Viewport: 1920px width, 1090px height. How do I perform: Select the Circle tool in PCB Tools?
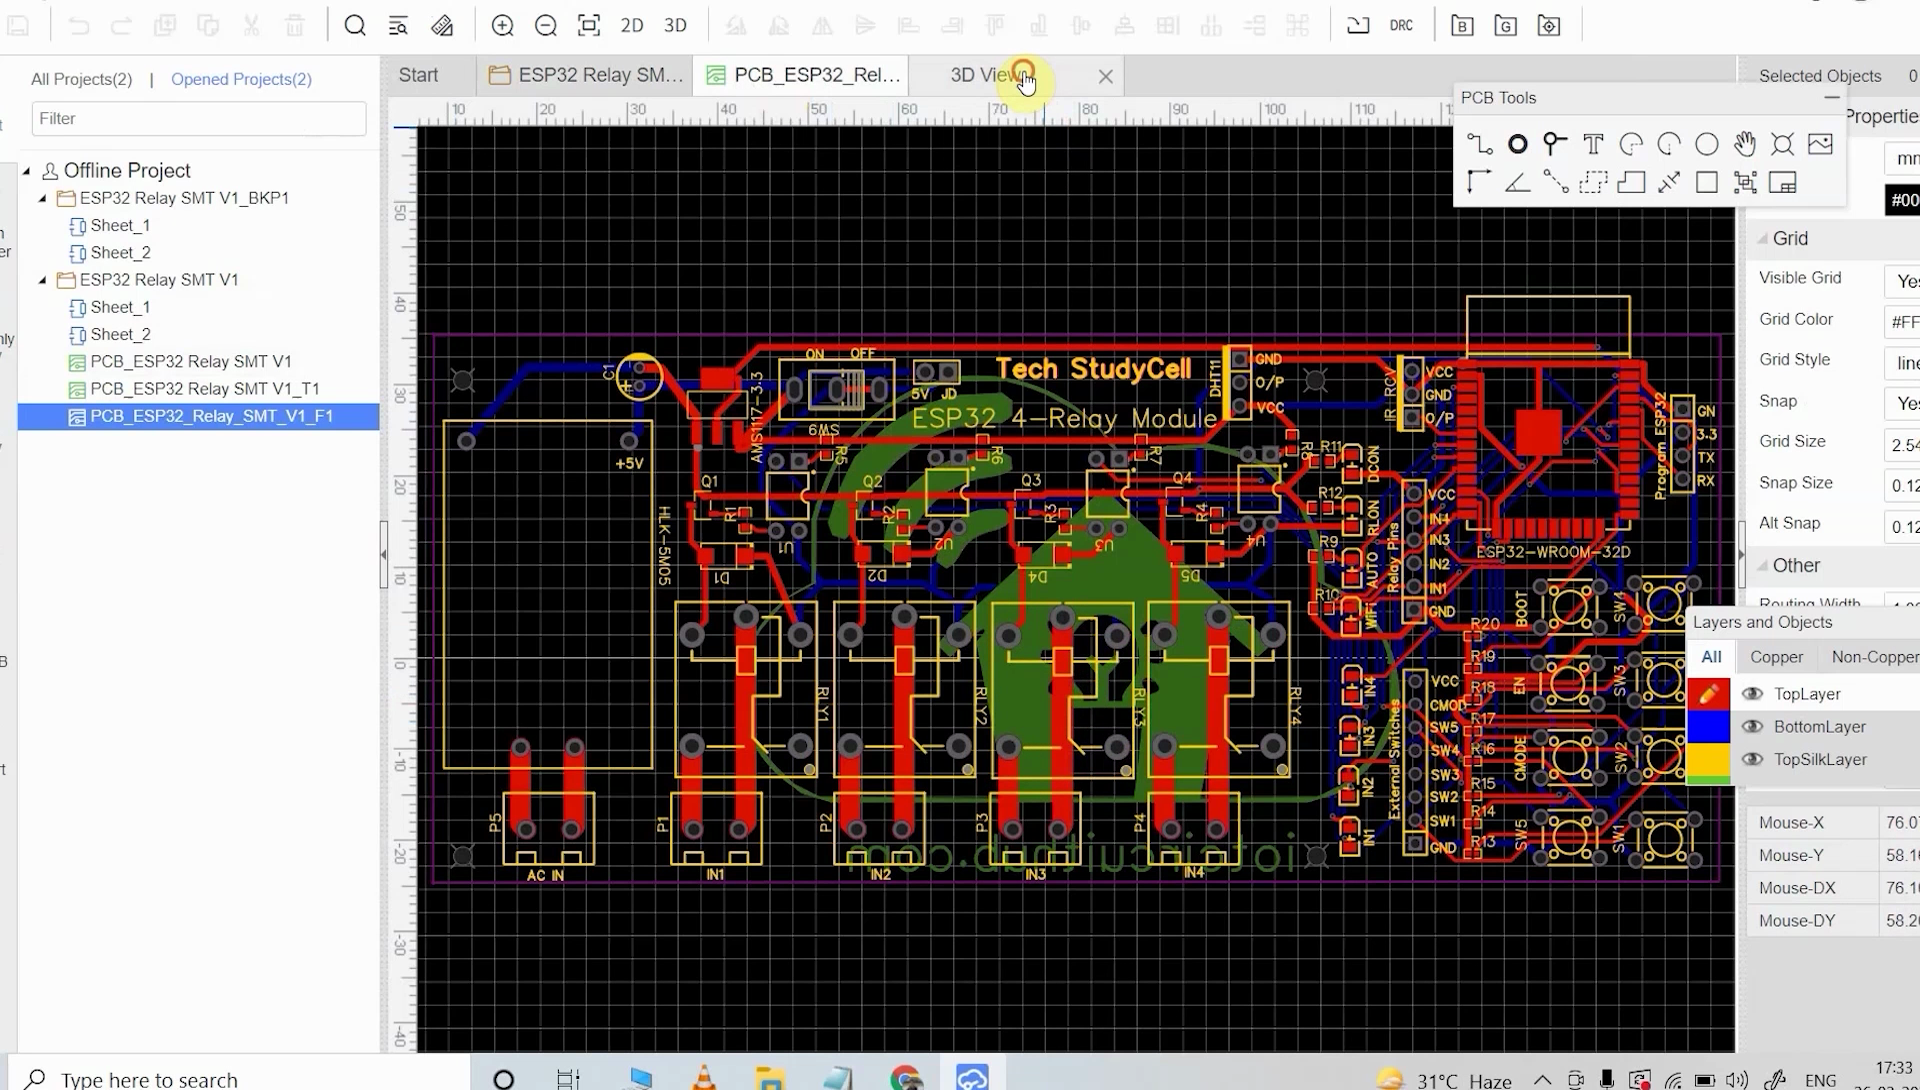[x=1706, y=143]
